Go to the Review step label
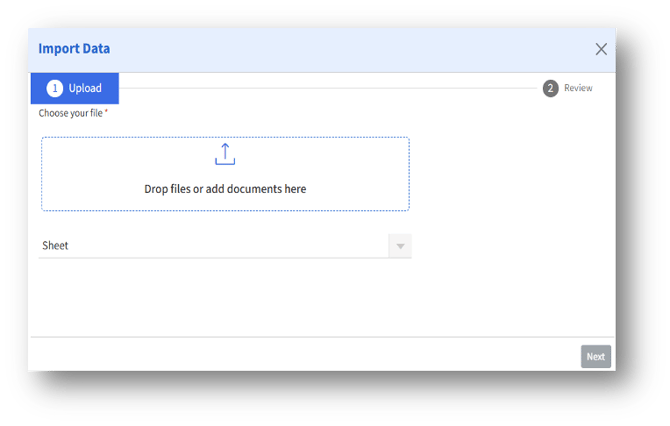 point(578,88)
